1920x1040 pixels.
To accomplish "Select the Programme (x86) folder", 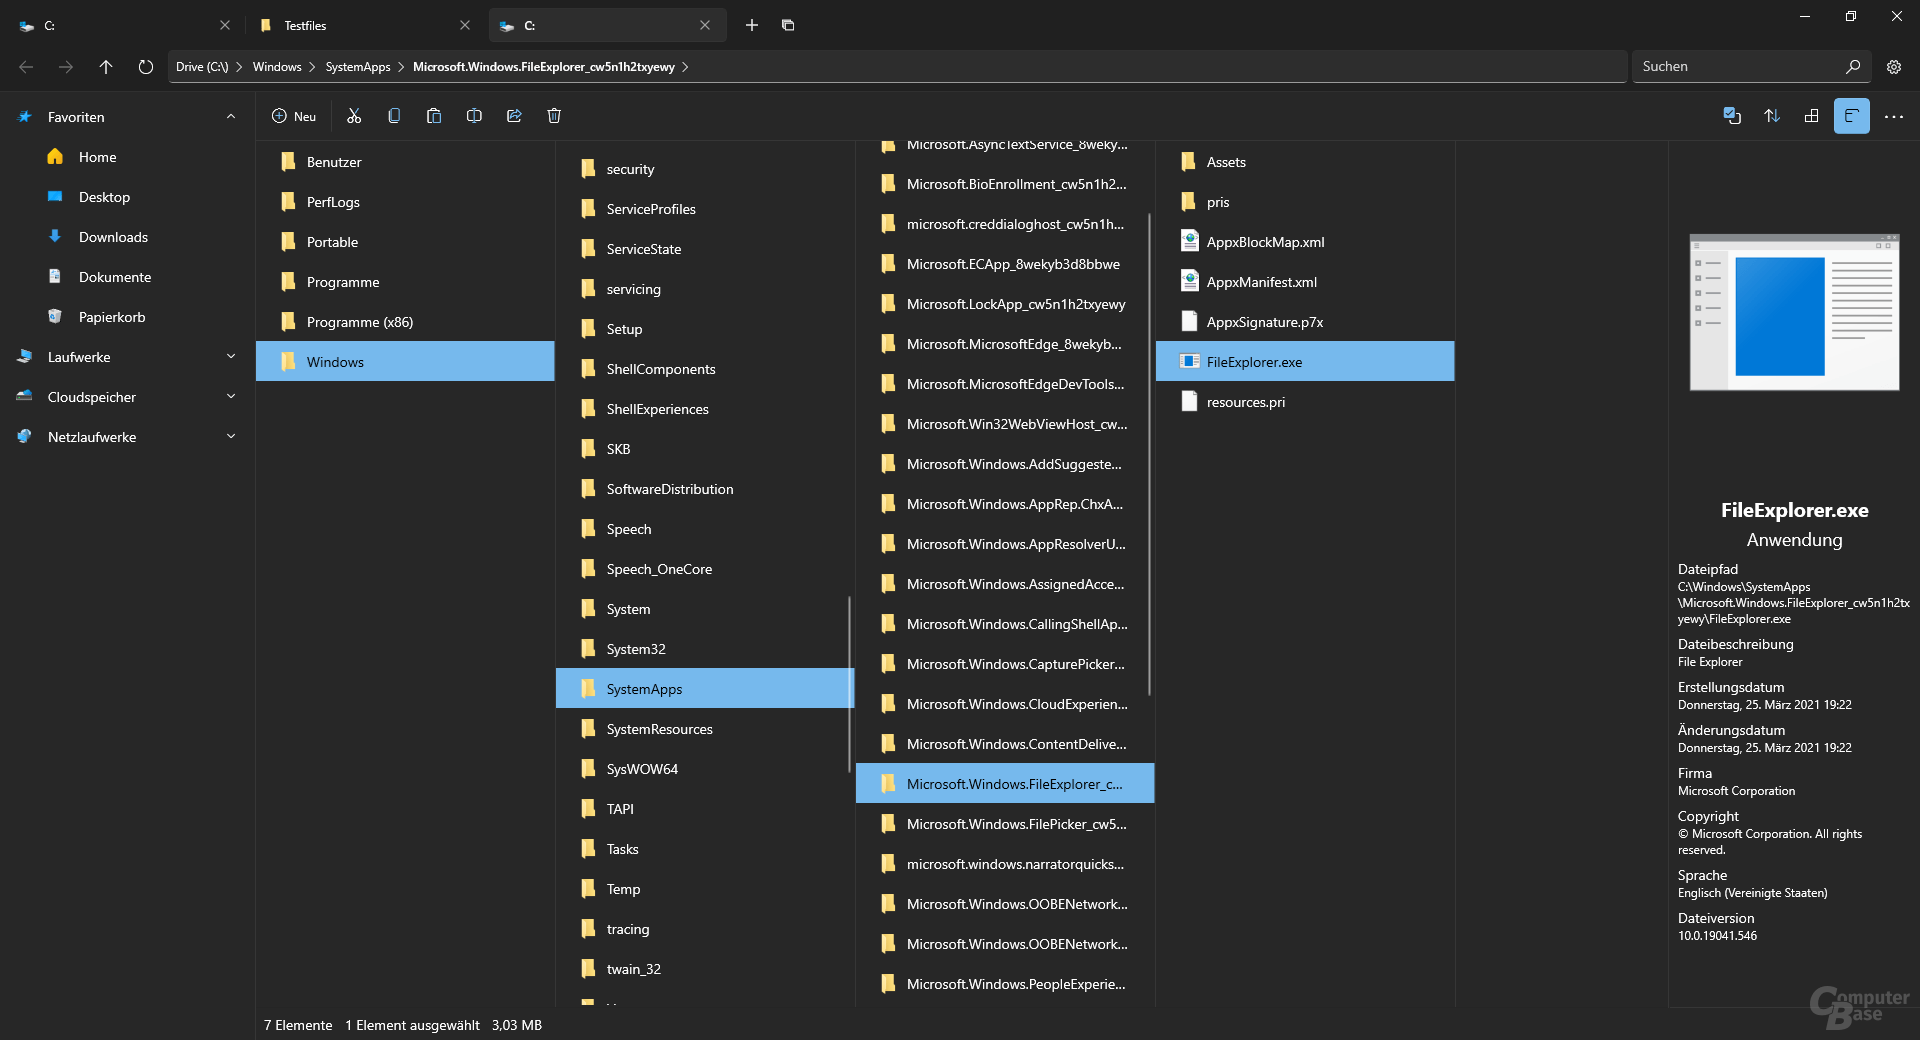I will tap(405, 322).
